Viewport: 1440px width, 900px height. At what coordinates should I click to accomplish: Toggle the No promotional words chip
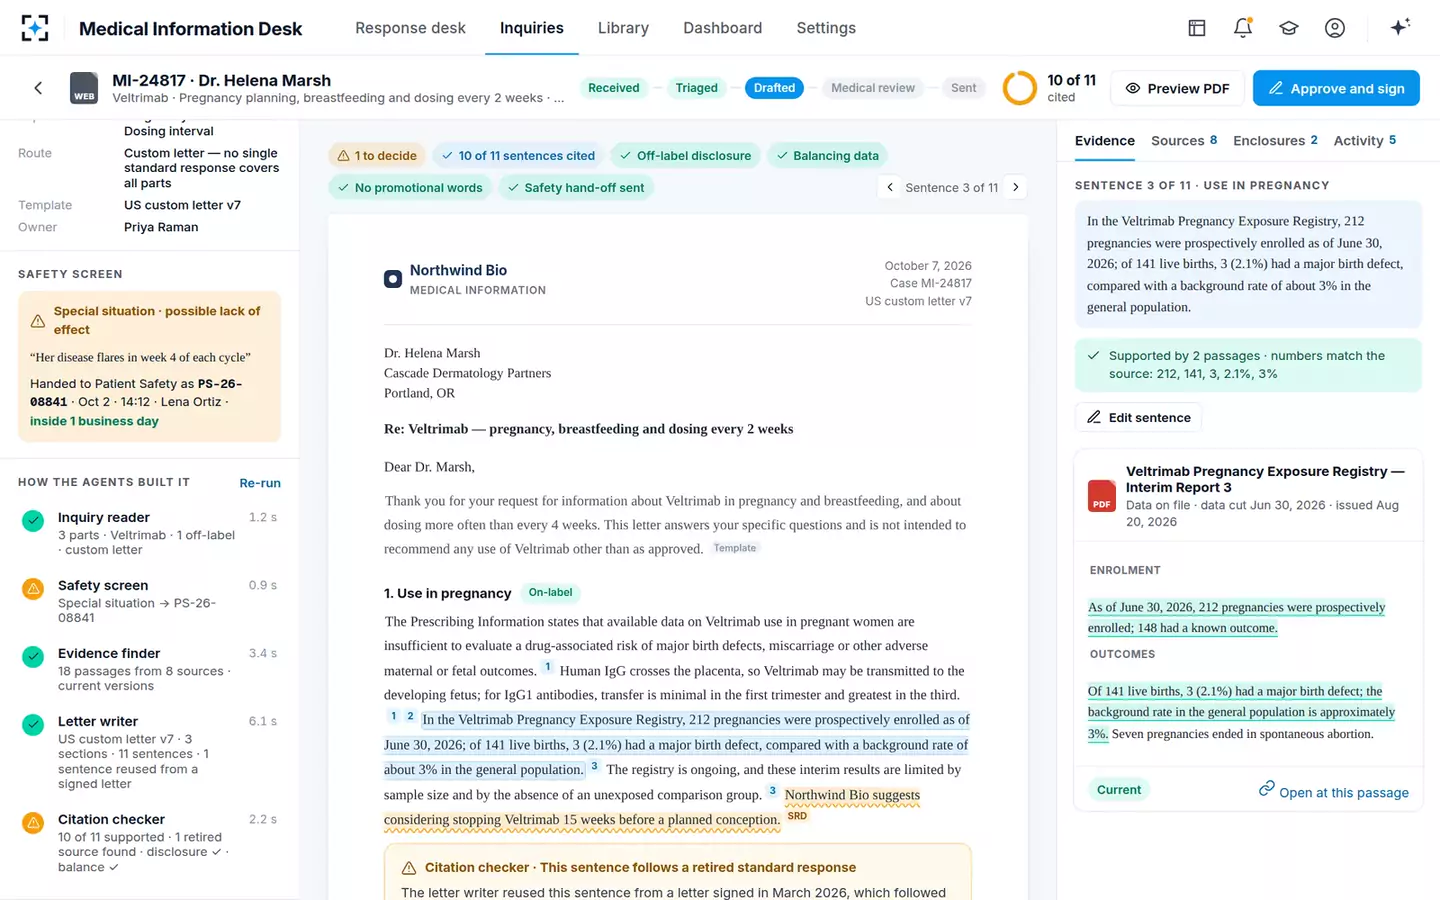click(410, 188)
